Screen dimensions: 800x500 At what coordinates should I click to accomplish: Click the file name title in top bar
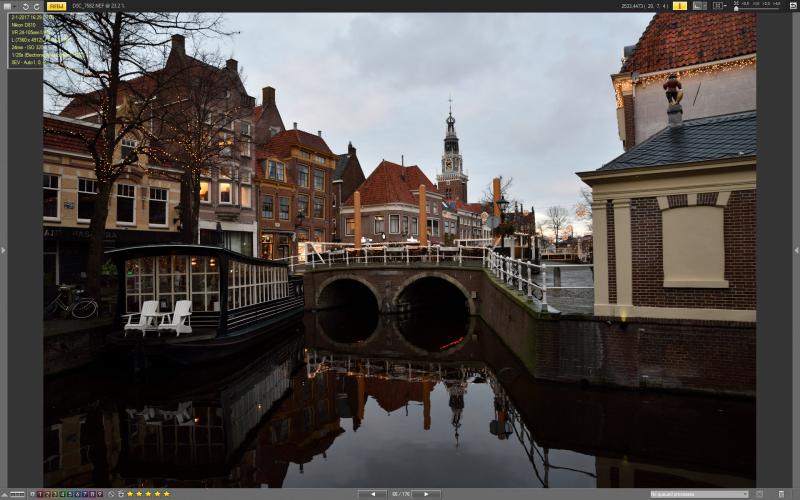point(98,6)
